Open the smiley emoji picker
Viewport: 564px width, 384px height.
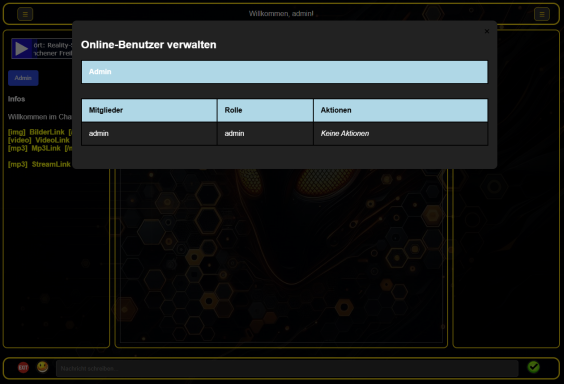42,367
